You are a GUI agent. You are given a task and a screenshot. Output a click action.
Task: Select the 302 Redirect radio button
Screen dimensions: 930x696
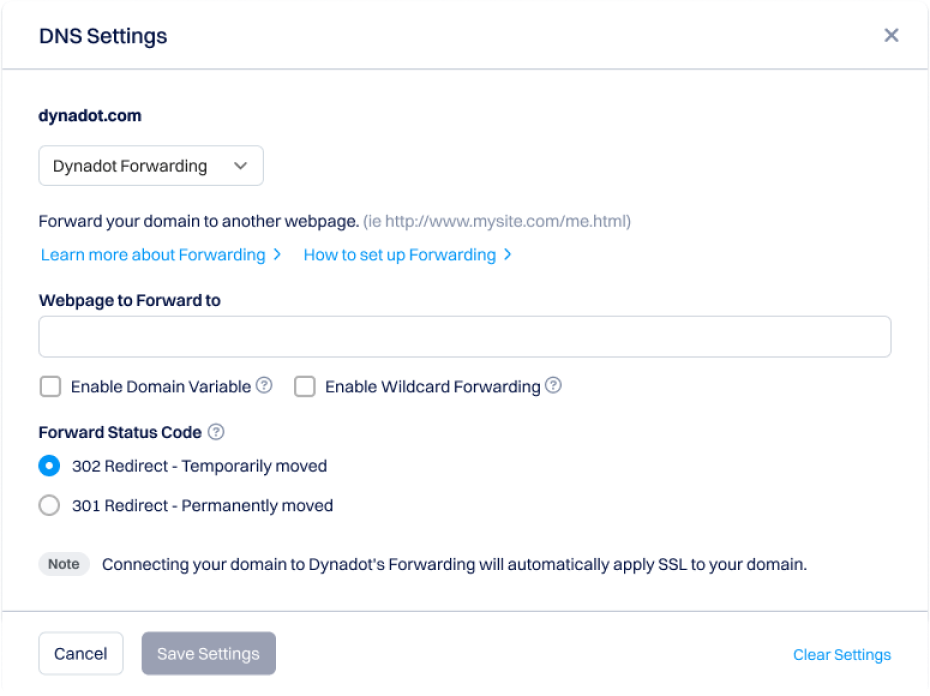coord(49,466)
